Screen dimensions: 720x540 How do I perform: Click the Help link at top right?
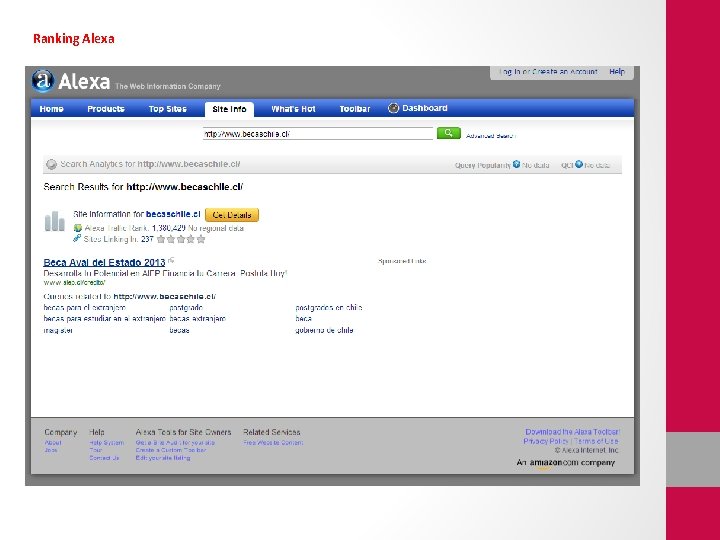point(617,72)
